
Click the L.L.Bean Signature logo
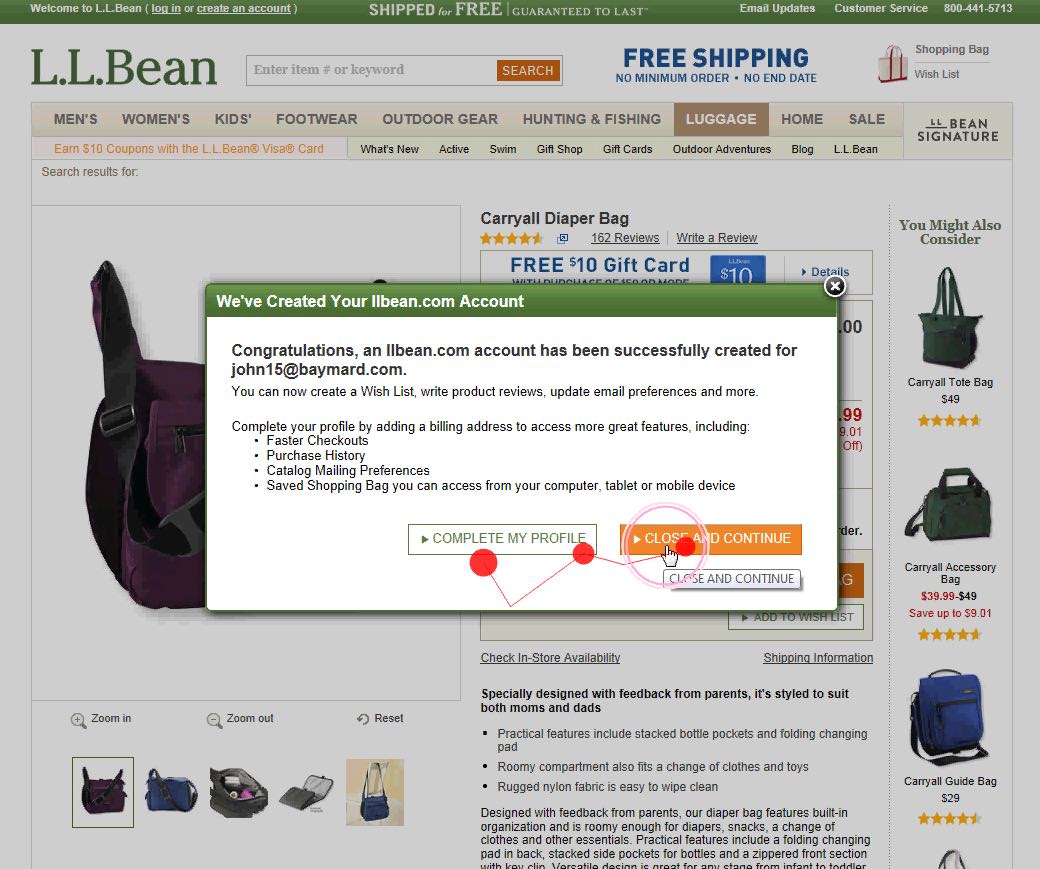(958, 130)
